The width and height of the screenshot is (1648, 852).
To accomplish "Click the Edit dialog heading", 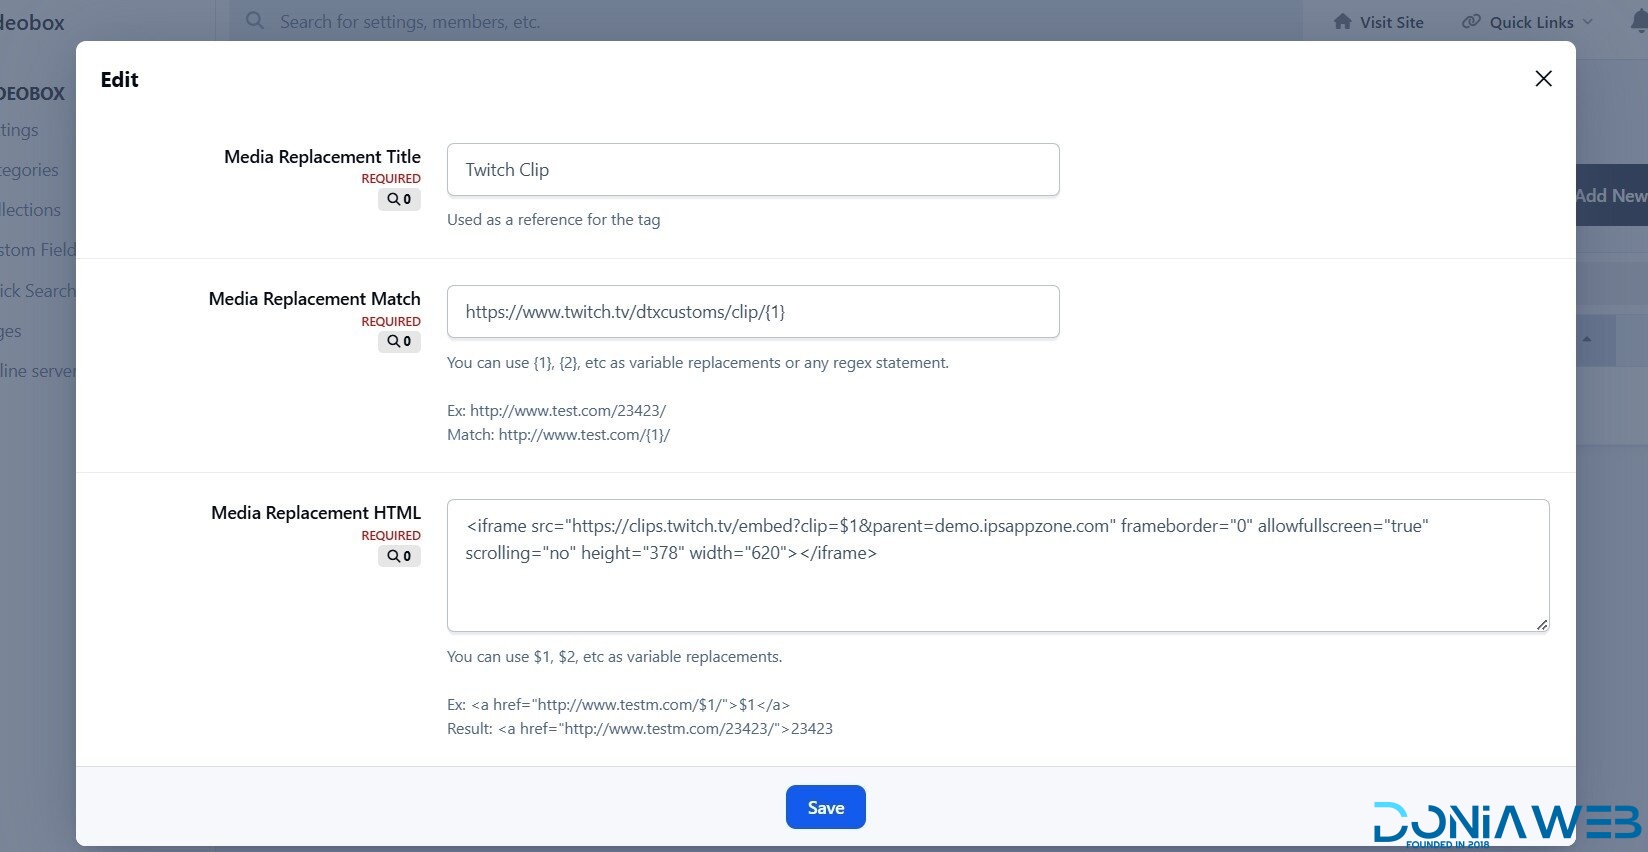I will click(x=119, y=80).
